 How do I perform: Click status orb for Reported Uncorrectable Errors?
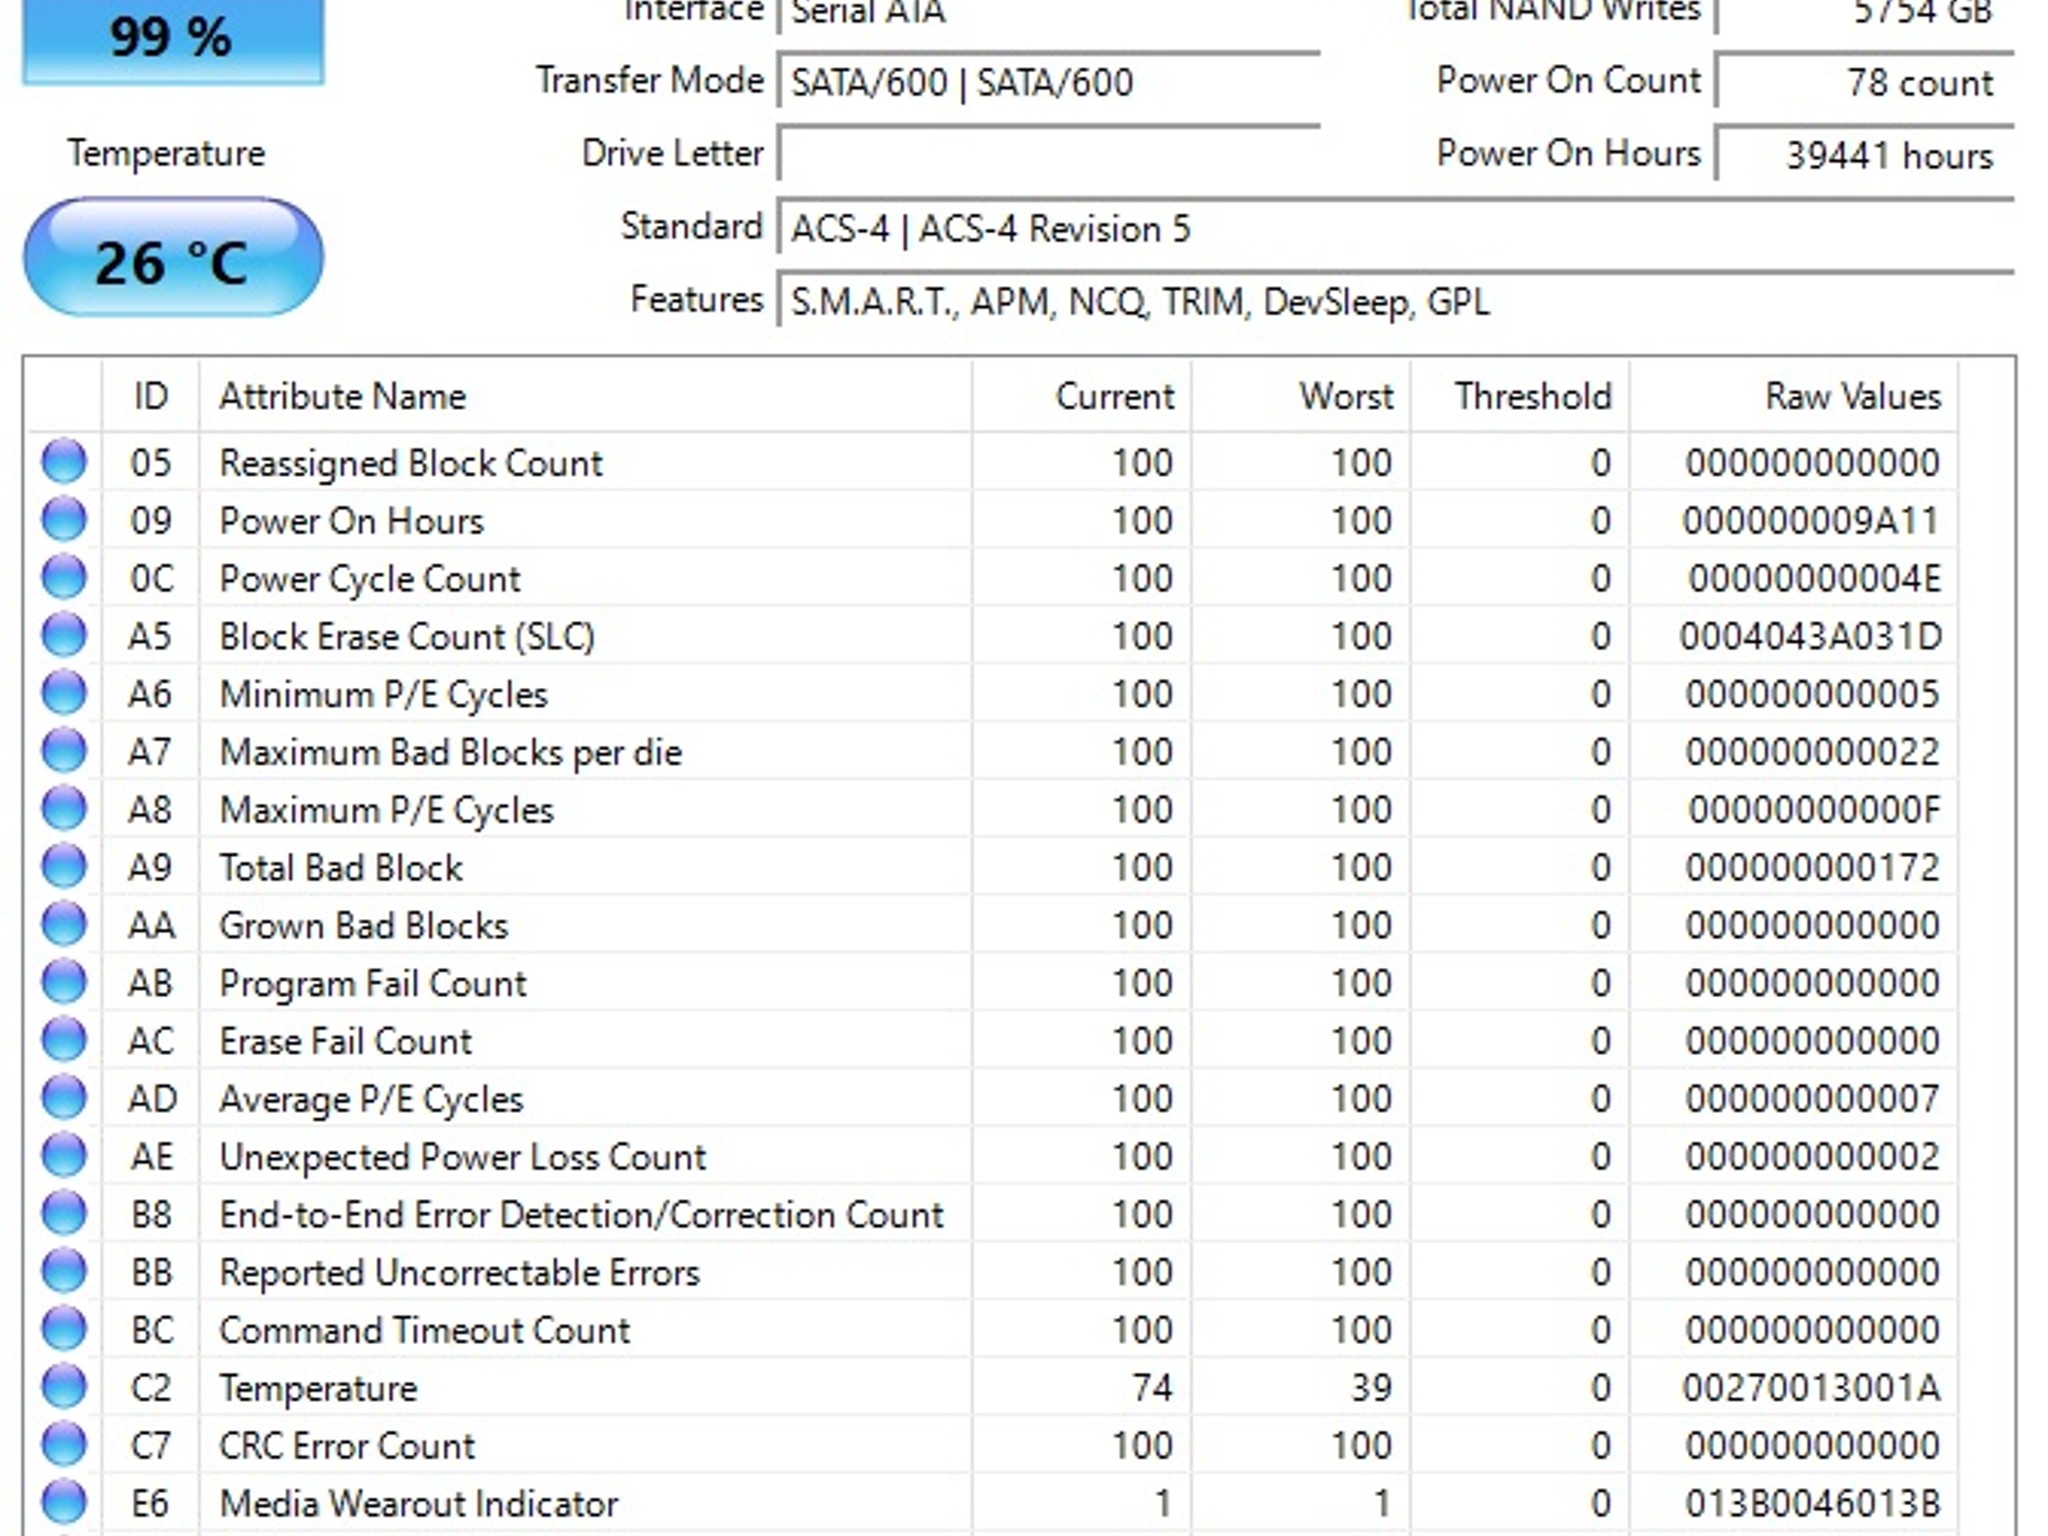64,1272
